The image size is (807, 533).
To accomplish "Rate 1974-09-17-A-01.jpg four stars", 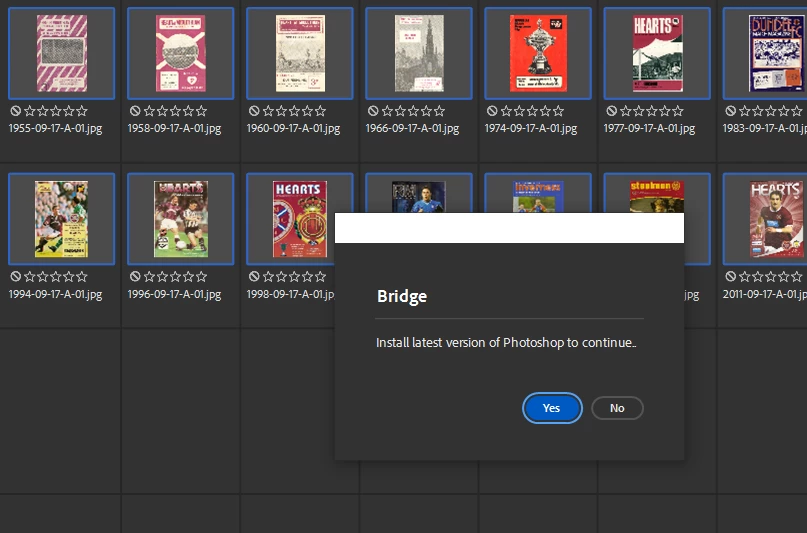I will pyautogui.click(x=546, y=111).
